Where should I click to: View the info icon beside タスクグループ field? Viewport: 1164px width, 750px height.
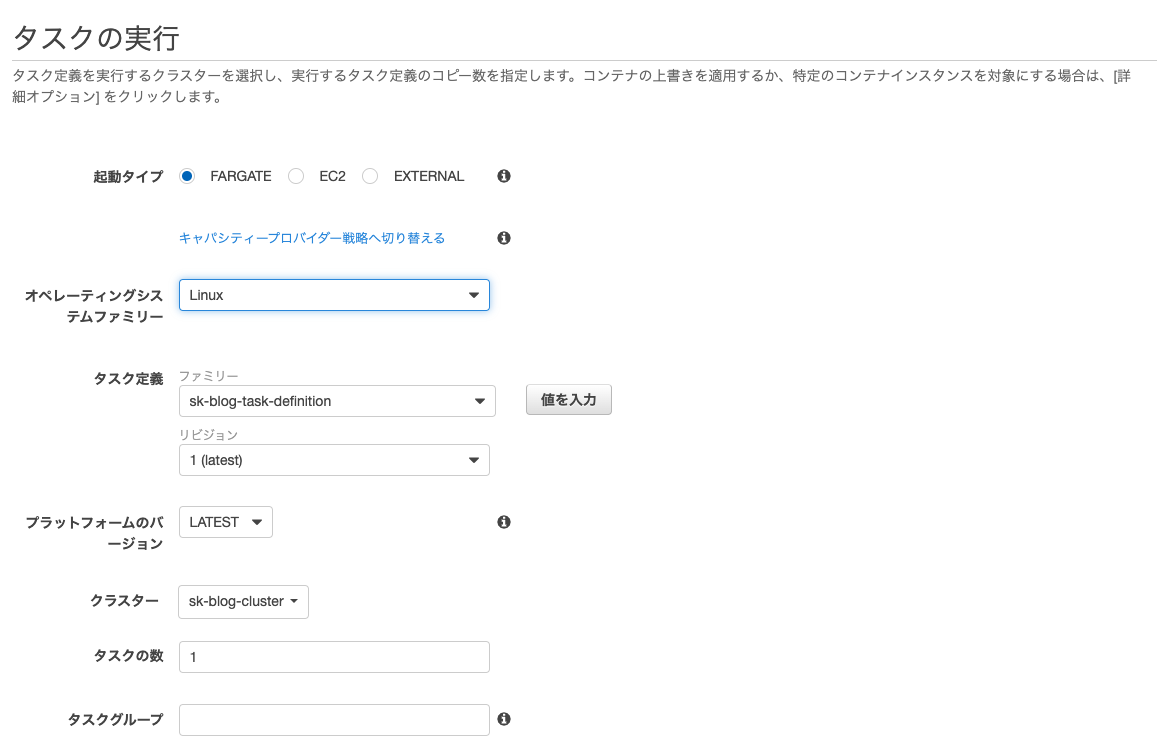[504, 719]
